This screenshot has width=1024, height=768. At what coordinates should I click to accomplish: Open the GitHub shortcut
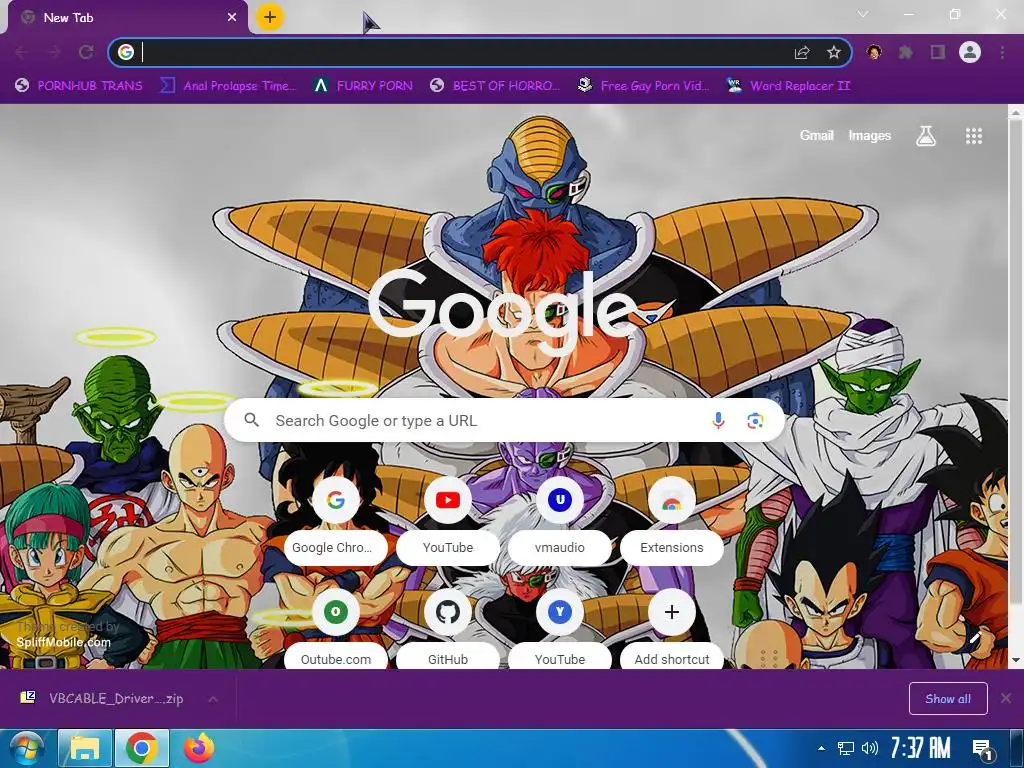(448, 629)
